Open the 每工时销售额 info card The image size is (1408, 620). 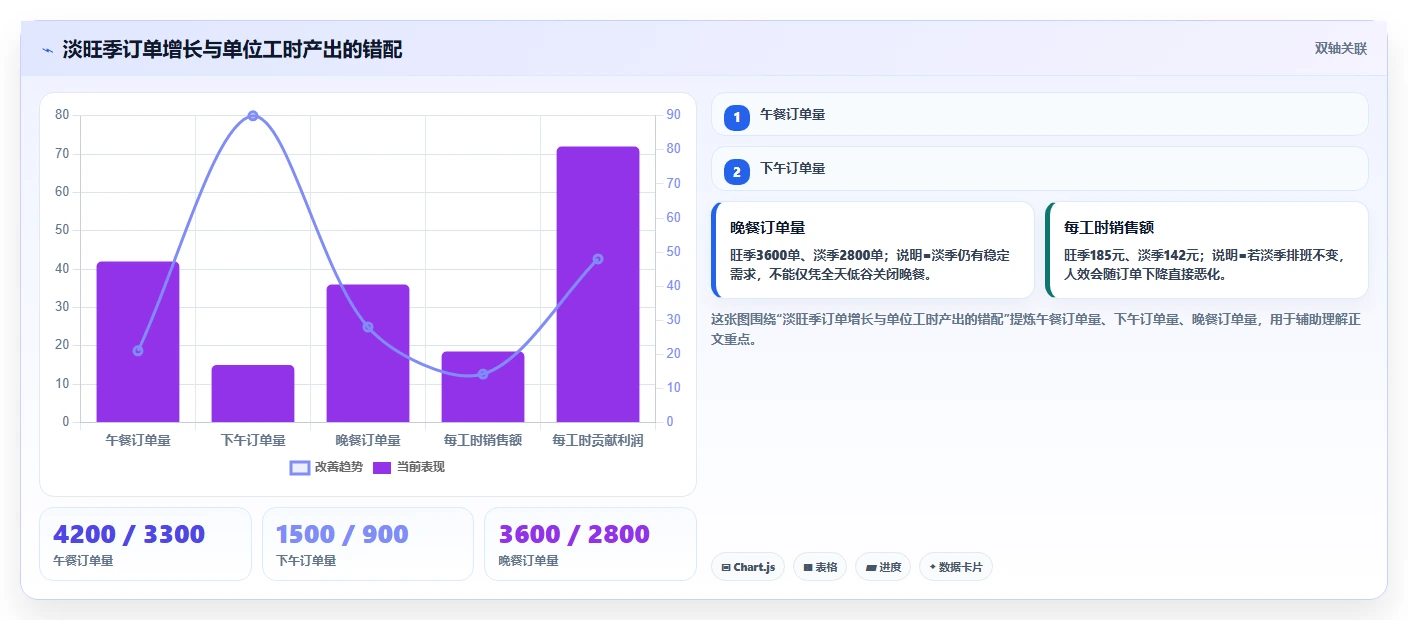pos(1206,250)
